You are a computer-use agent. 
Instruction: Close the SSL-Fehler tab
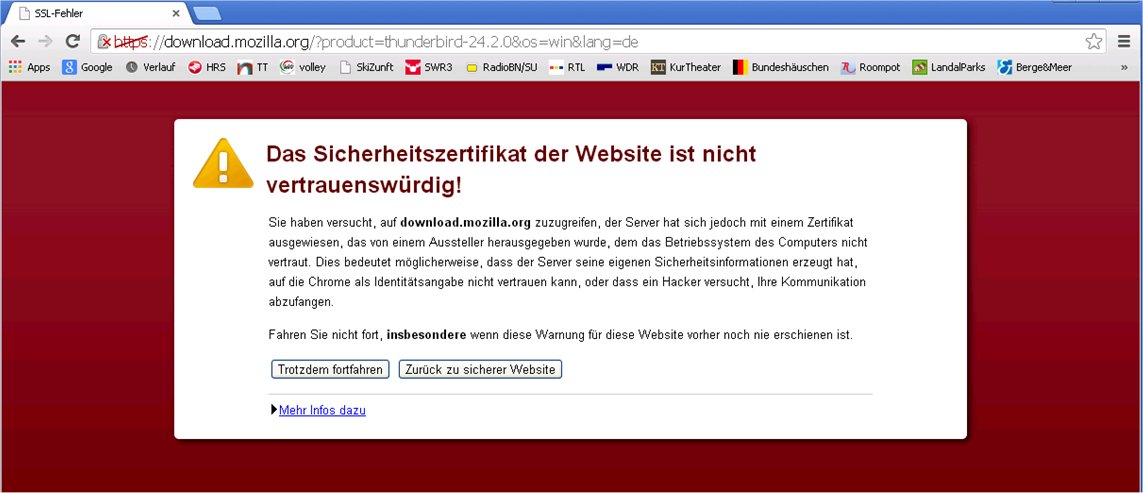176,13
